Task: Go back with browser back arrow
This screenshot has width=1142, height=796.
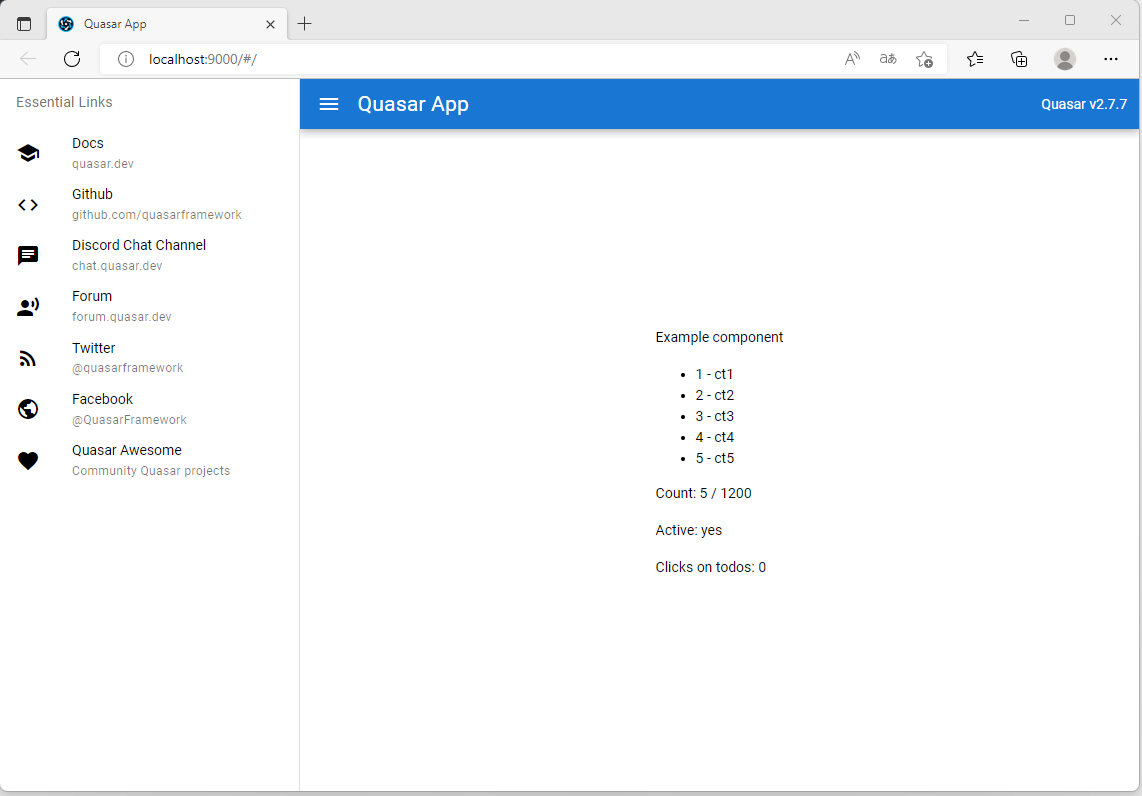Action: pos(28,59)
